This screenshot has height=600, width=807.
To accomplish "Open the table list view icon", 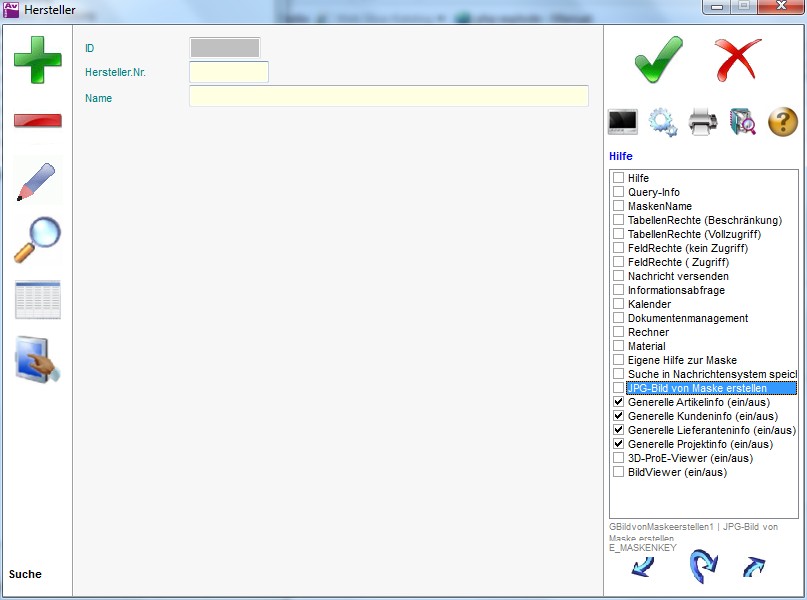I will click(37, 300).
